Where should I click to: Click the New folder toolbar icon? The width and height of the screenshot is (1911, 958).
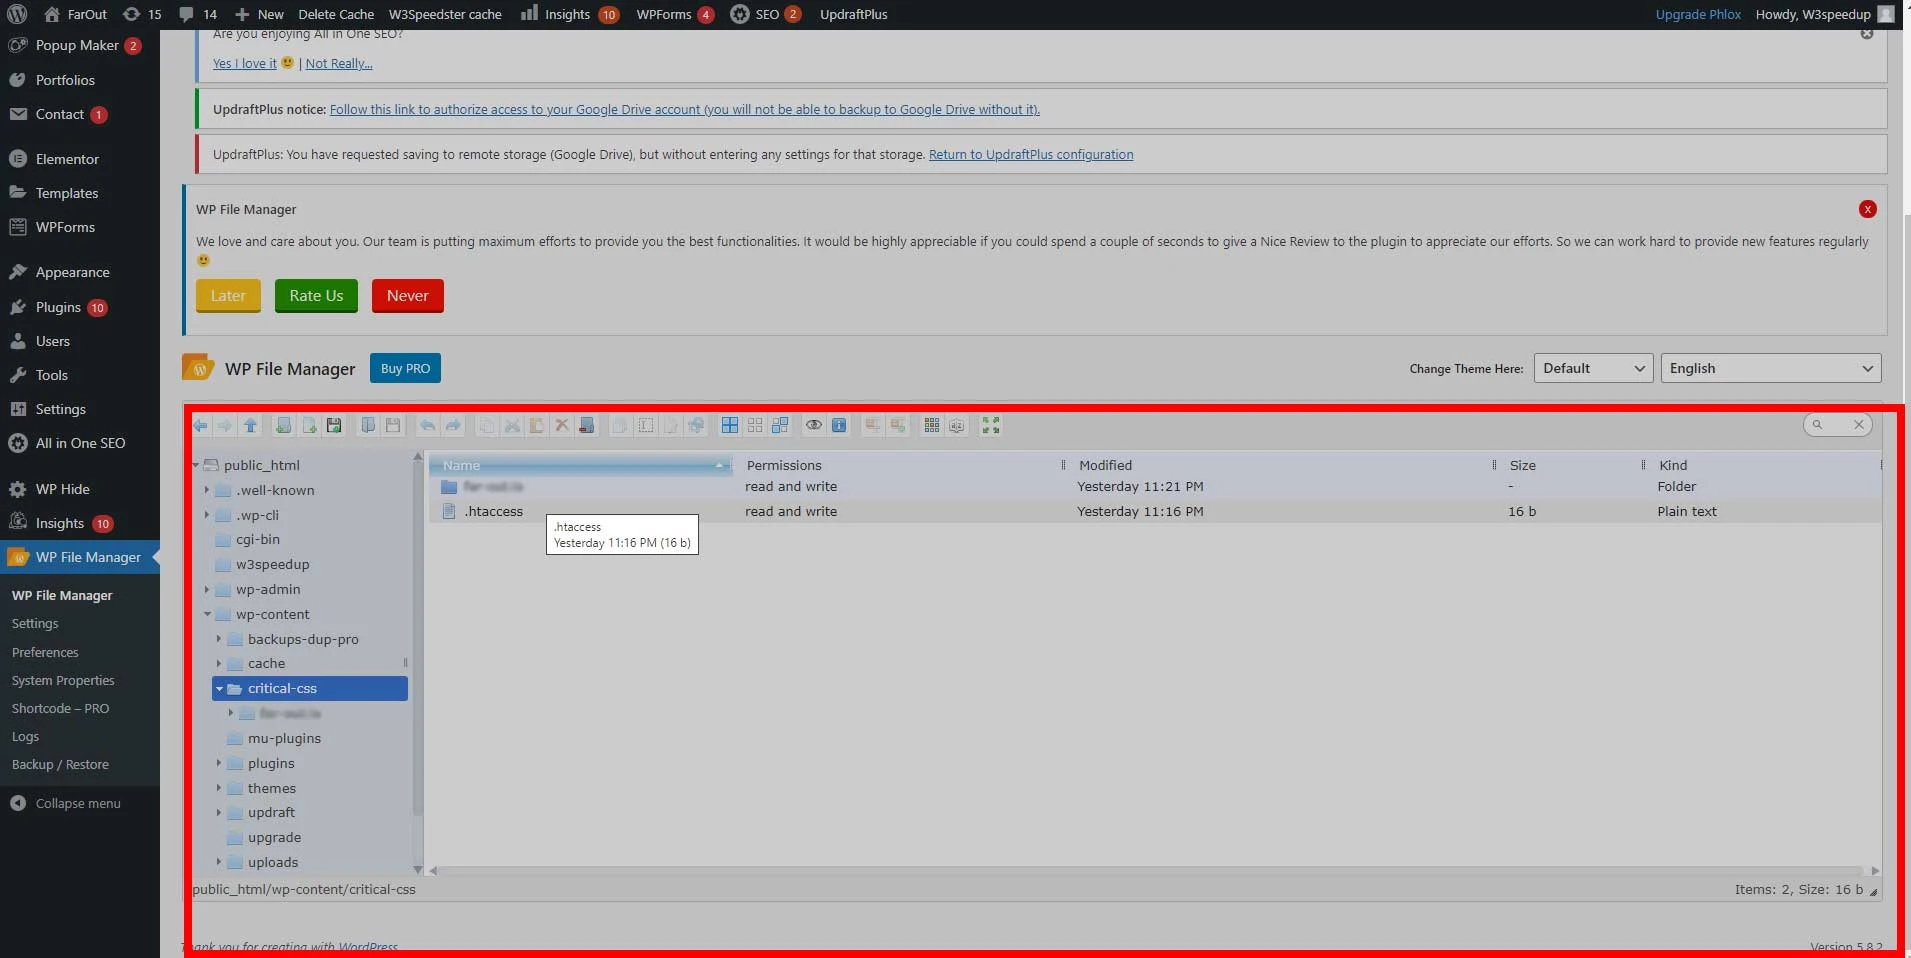(284, 426)
